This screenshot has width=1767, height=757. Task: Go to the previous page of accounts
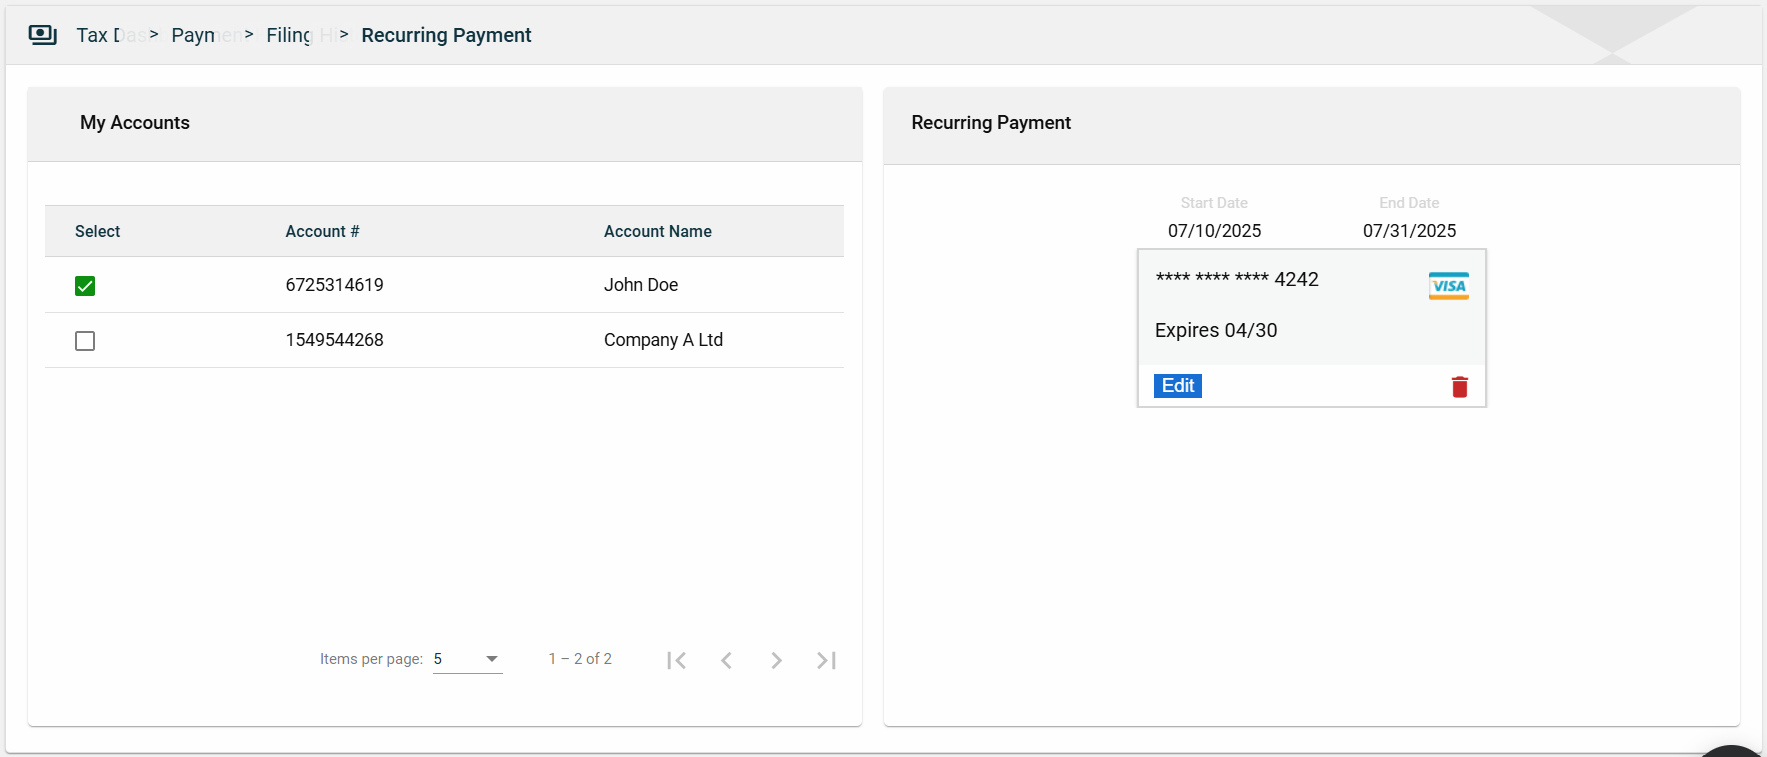point(727,660)
